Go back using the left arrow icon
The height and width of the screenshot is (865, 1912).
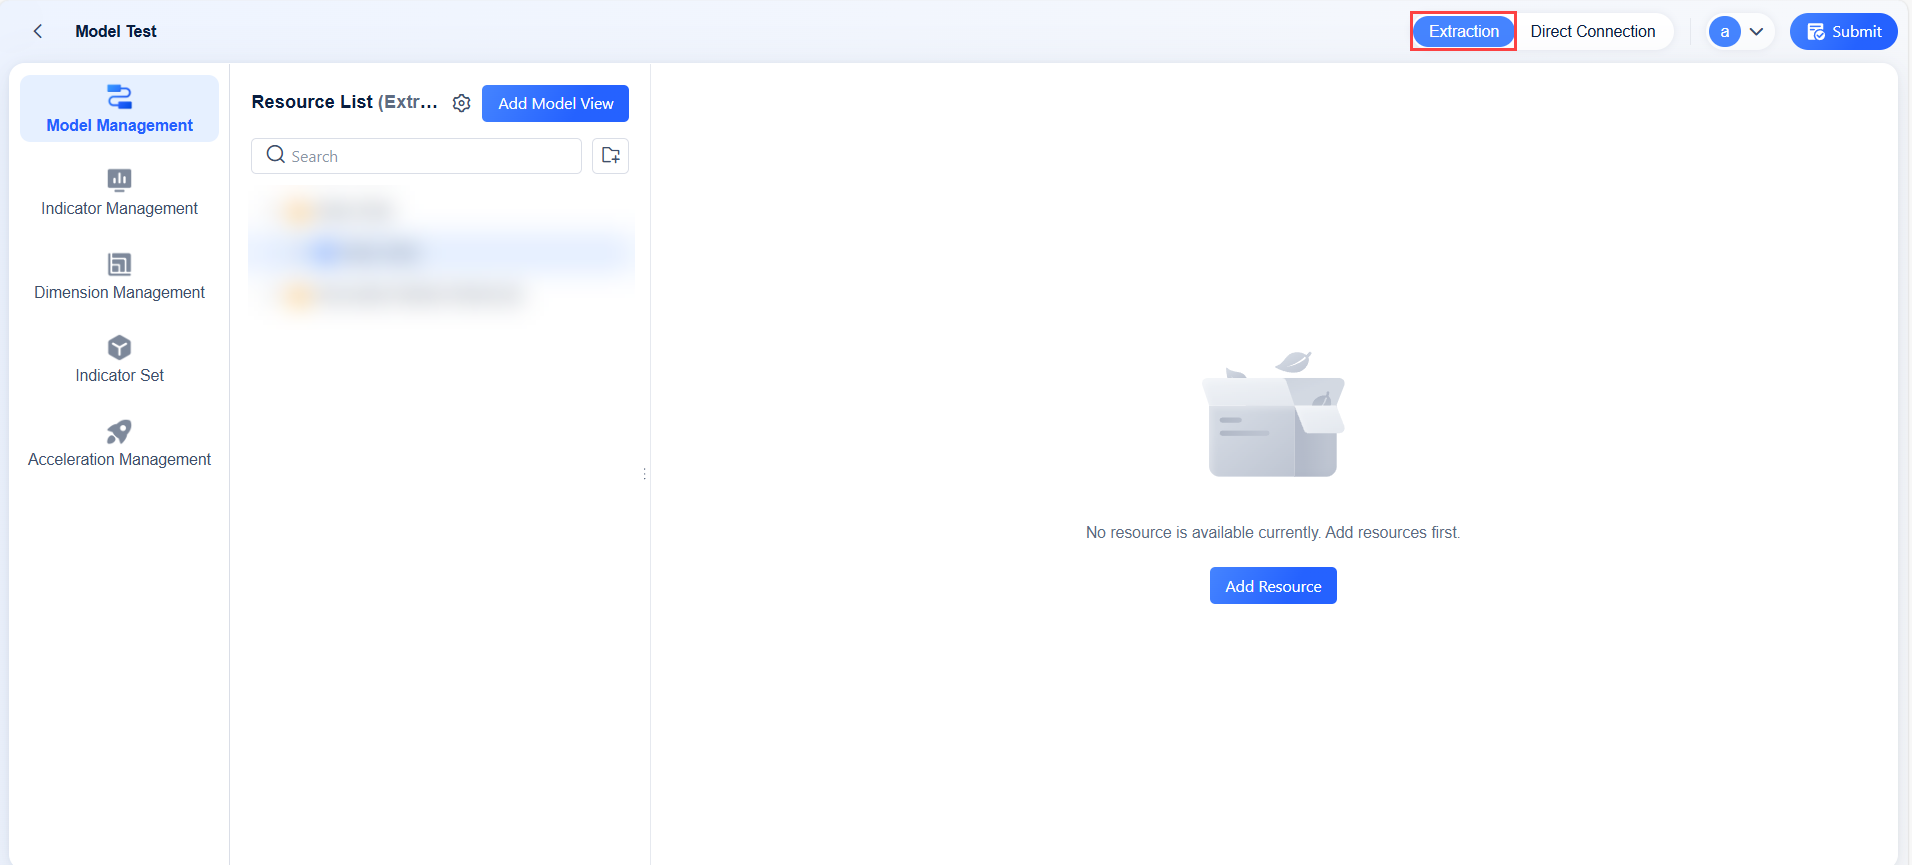click(x=38, y=31)
